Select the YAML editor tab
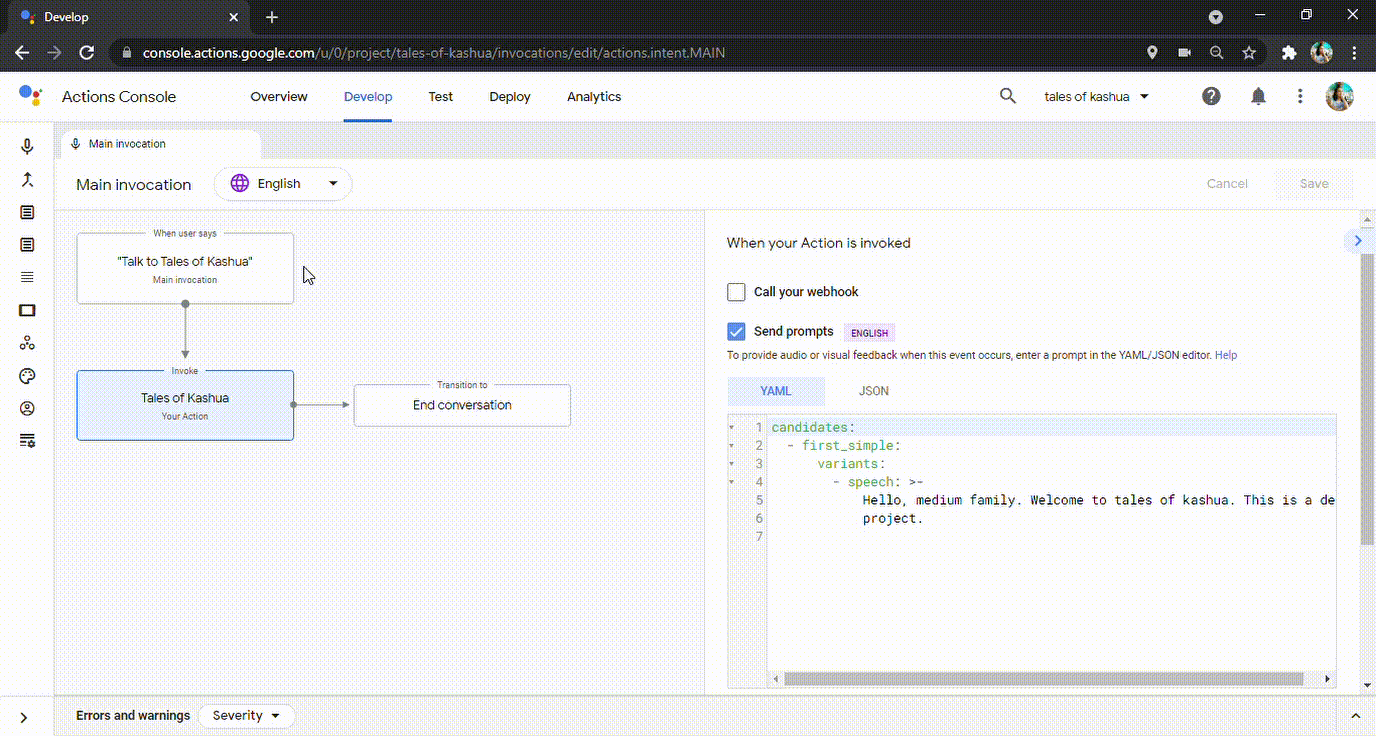This screenshot has width=1376, height=736. [776, 391]
